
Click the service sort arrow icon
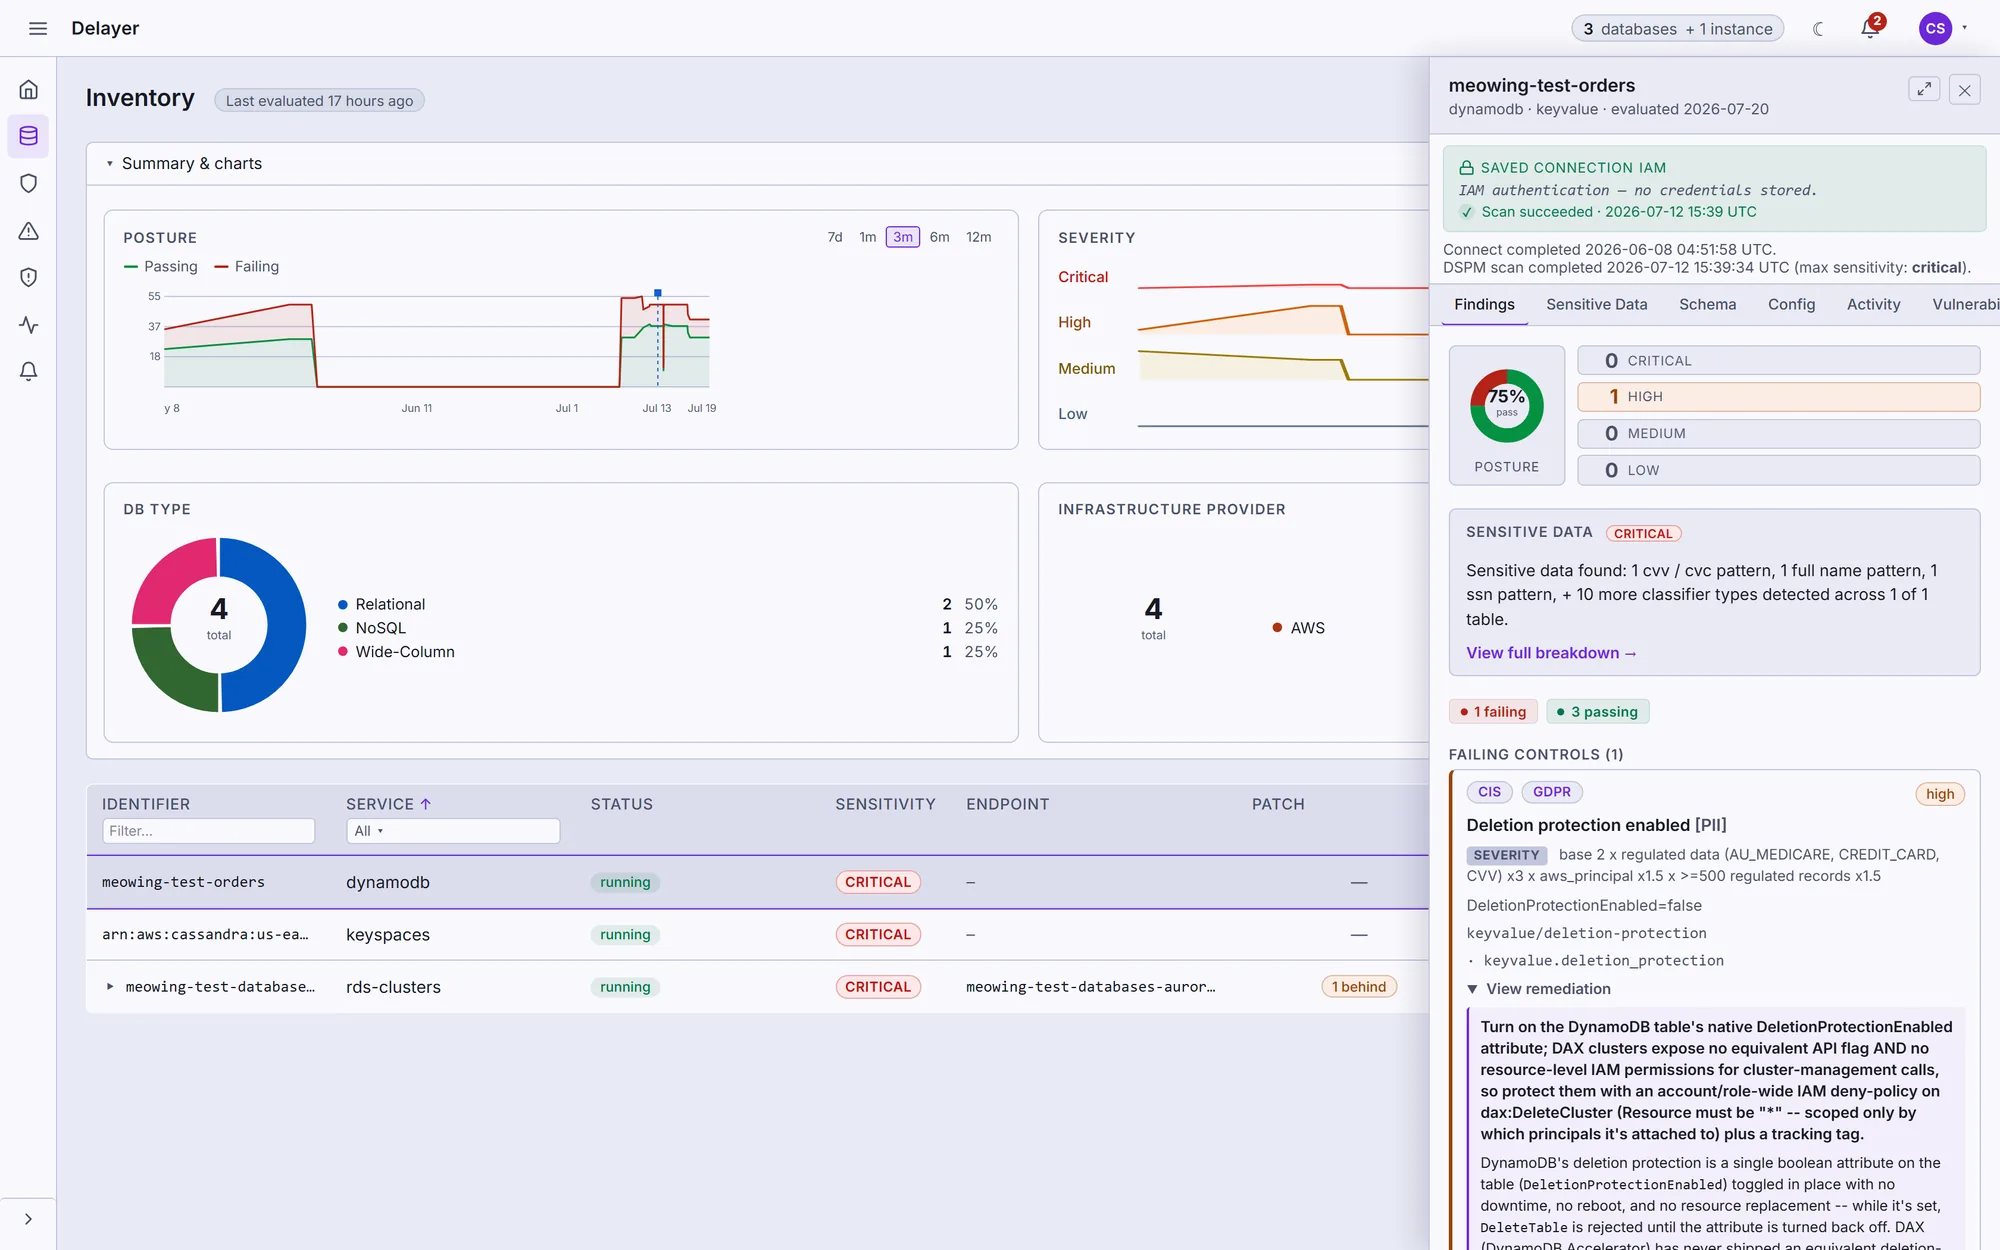click(425, 804)
